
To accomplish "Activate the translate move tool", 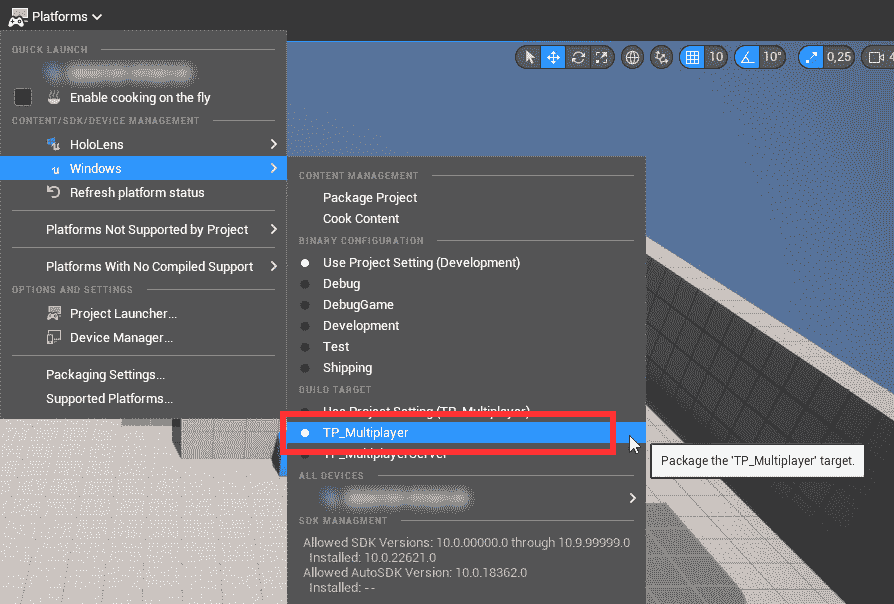I will (553, 57).
